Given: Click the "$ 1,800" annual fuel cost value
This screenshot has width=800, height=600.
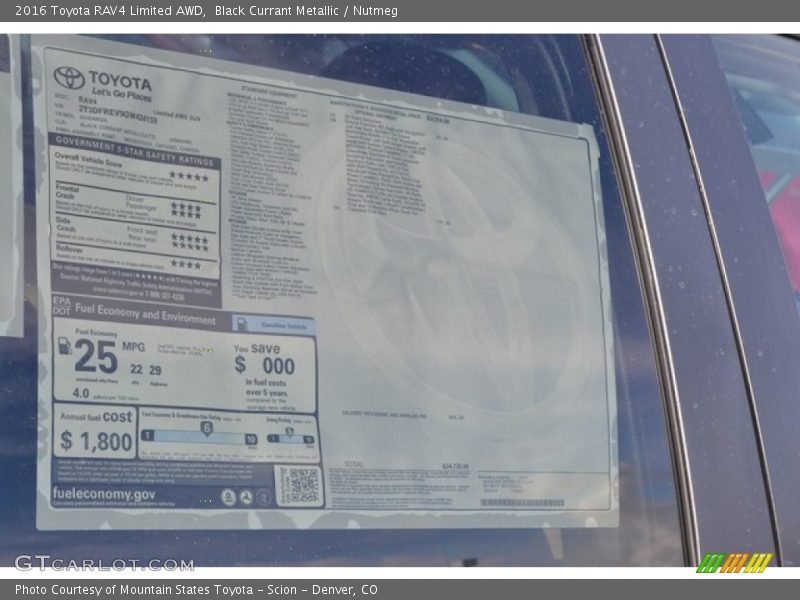Looking at the screenshot, I should click(x=96, y=441).
